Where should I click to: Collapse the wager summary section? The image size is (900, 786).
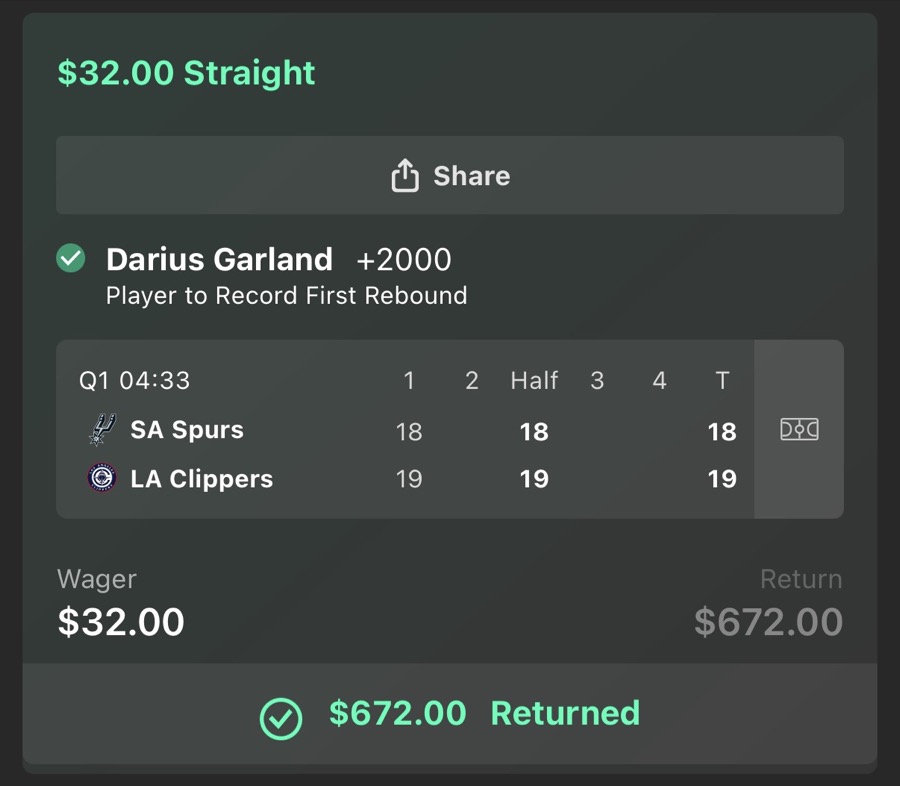coord(450,600)
